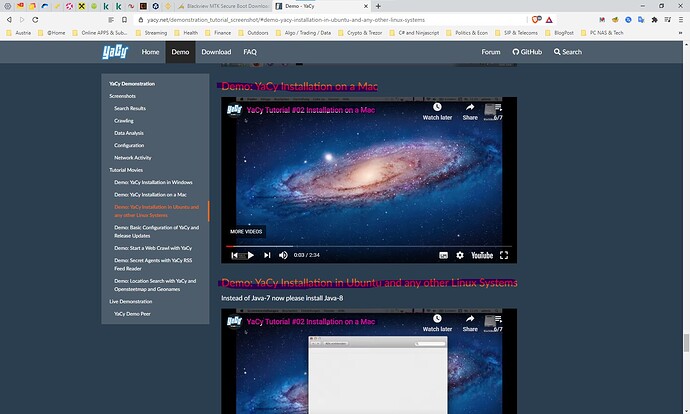This screenshot has width=690, height=414.
Task: Open the FAQ nav item
Action: tap(250, 52)
